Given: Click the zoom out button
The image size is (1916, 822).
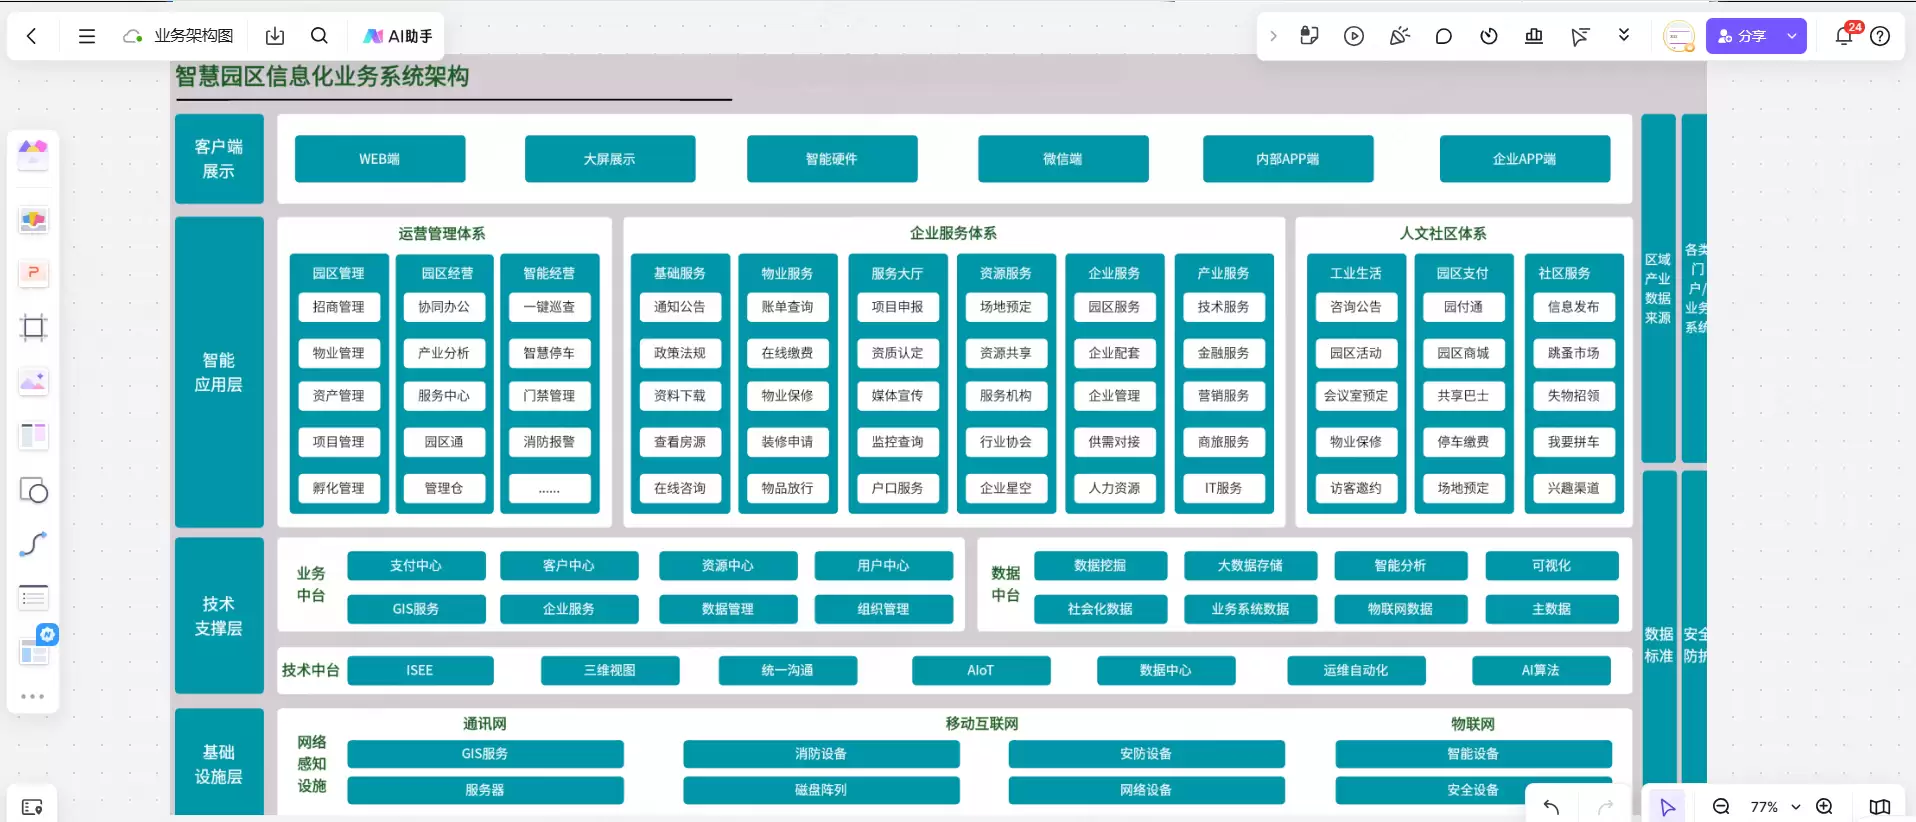Looking at the screenshot, I should [1721, 807].
